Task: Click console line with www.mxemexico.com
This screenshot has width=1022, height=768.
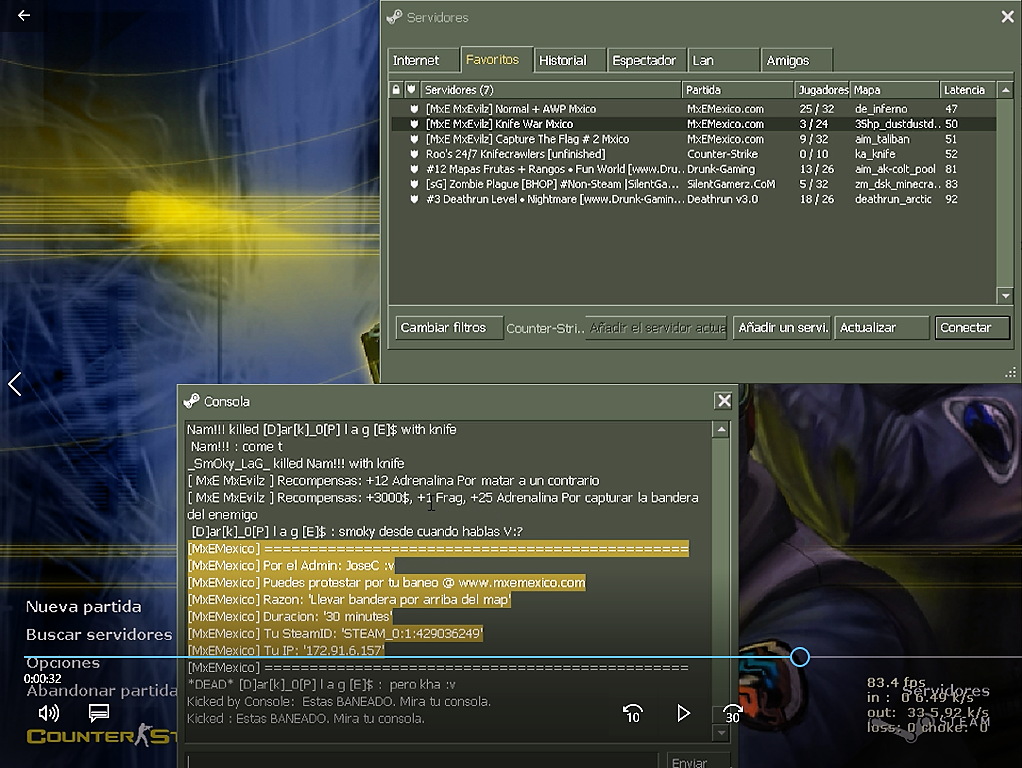Action: click(x=387, y=582)
